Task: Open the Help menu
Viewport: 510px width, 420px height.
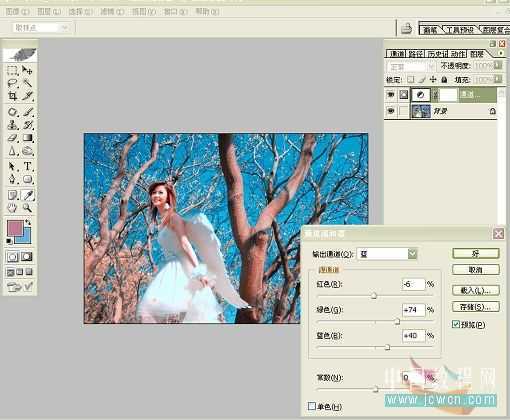Action: click(x=207, y=12)
